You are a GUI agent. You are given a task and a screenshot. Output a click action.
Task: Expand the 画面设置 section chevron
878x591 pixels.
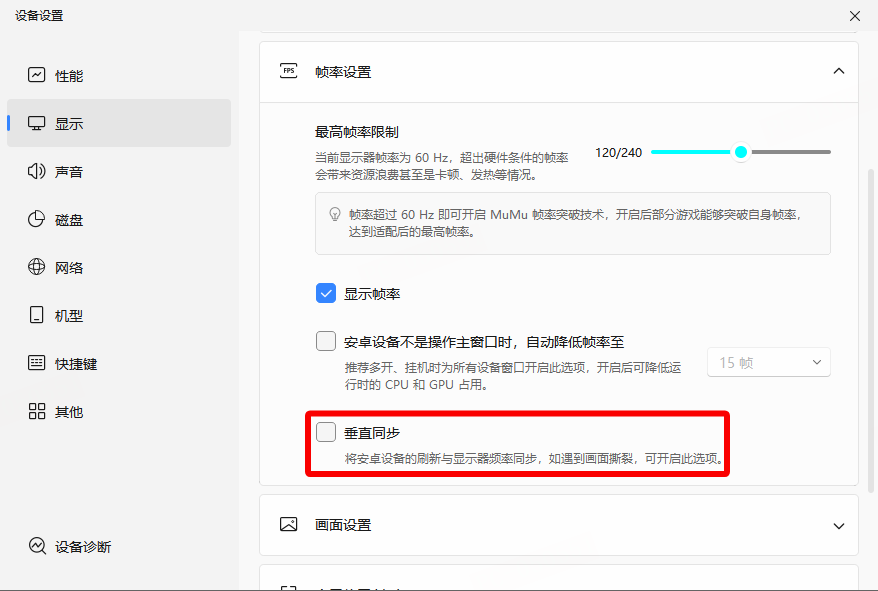[x=839, y=526]
